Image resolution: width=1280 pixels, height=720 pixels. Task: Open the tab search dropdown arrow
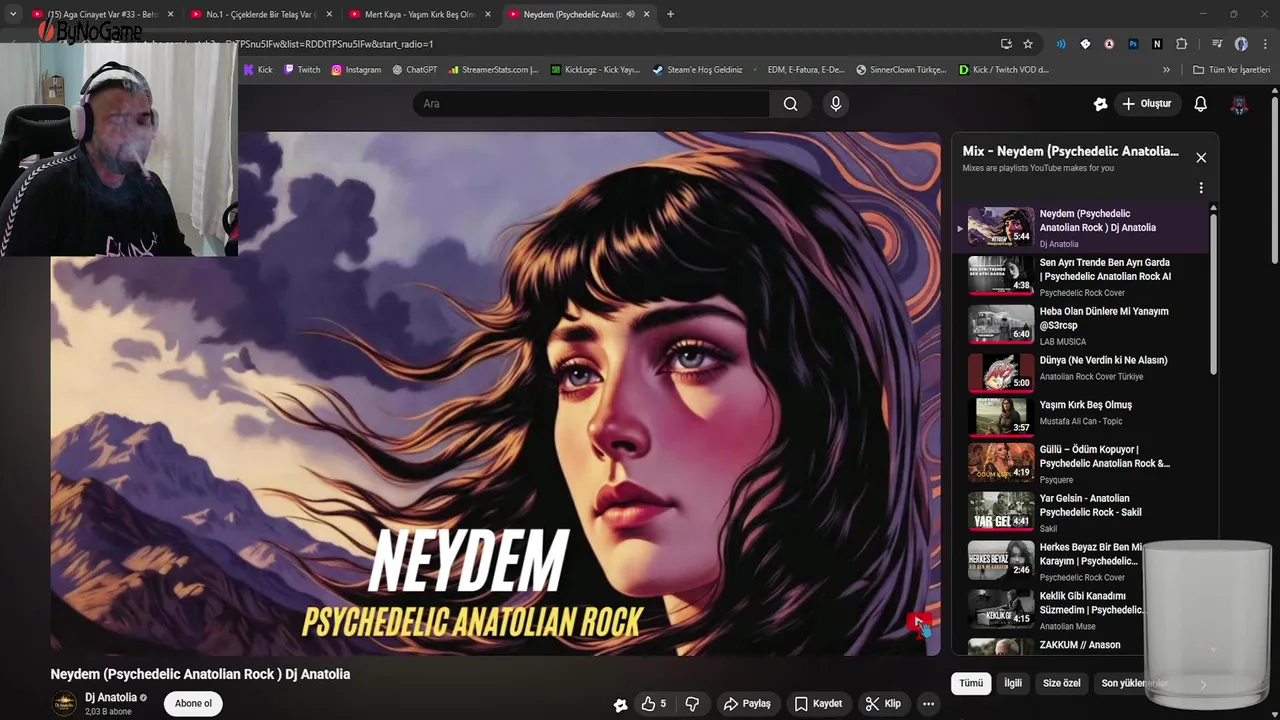tap(12, 14)
